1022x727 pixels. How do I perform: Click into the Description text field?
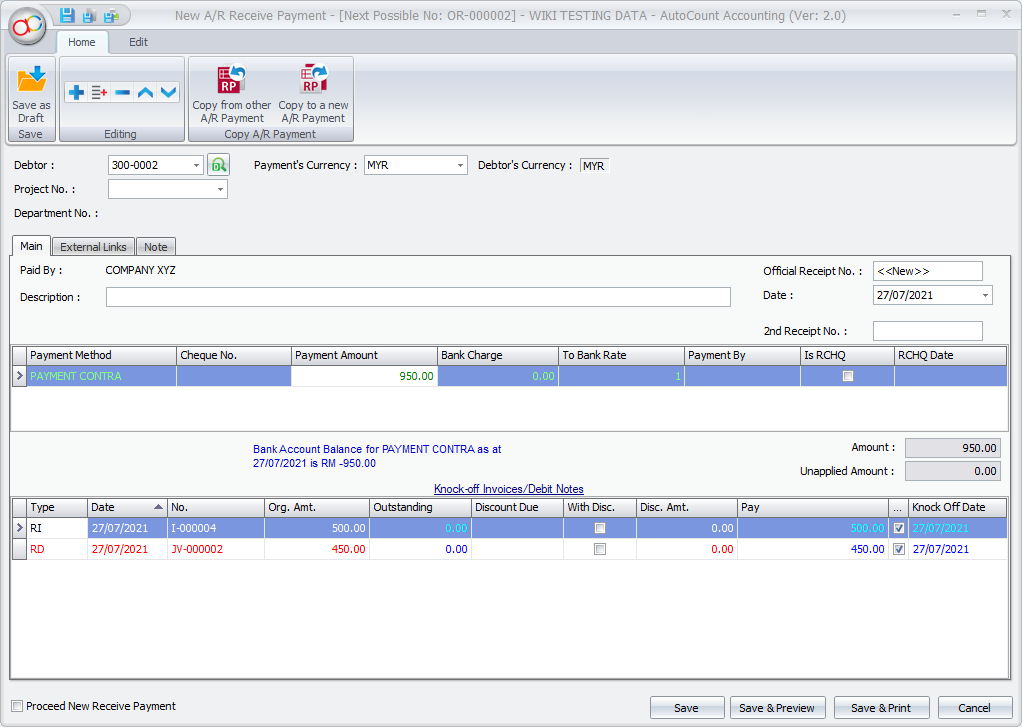pos(418,297)
